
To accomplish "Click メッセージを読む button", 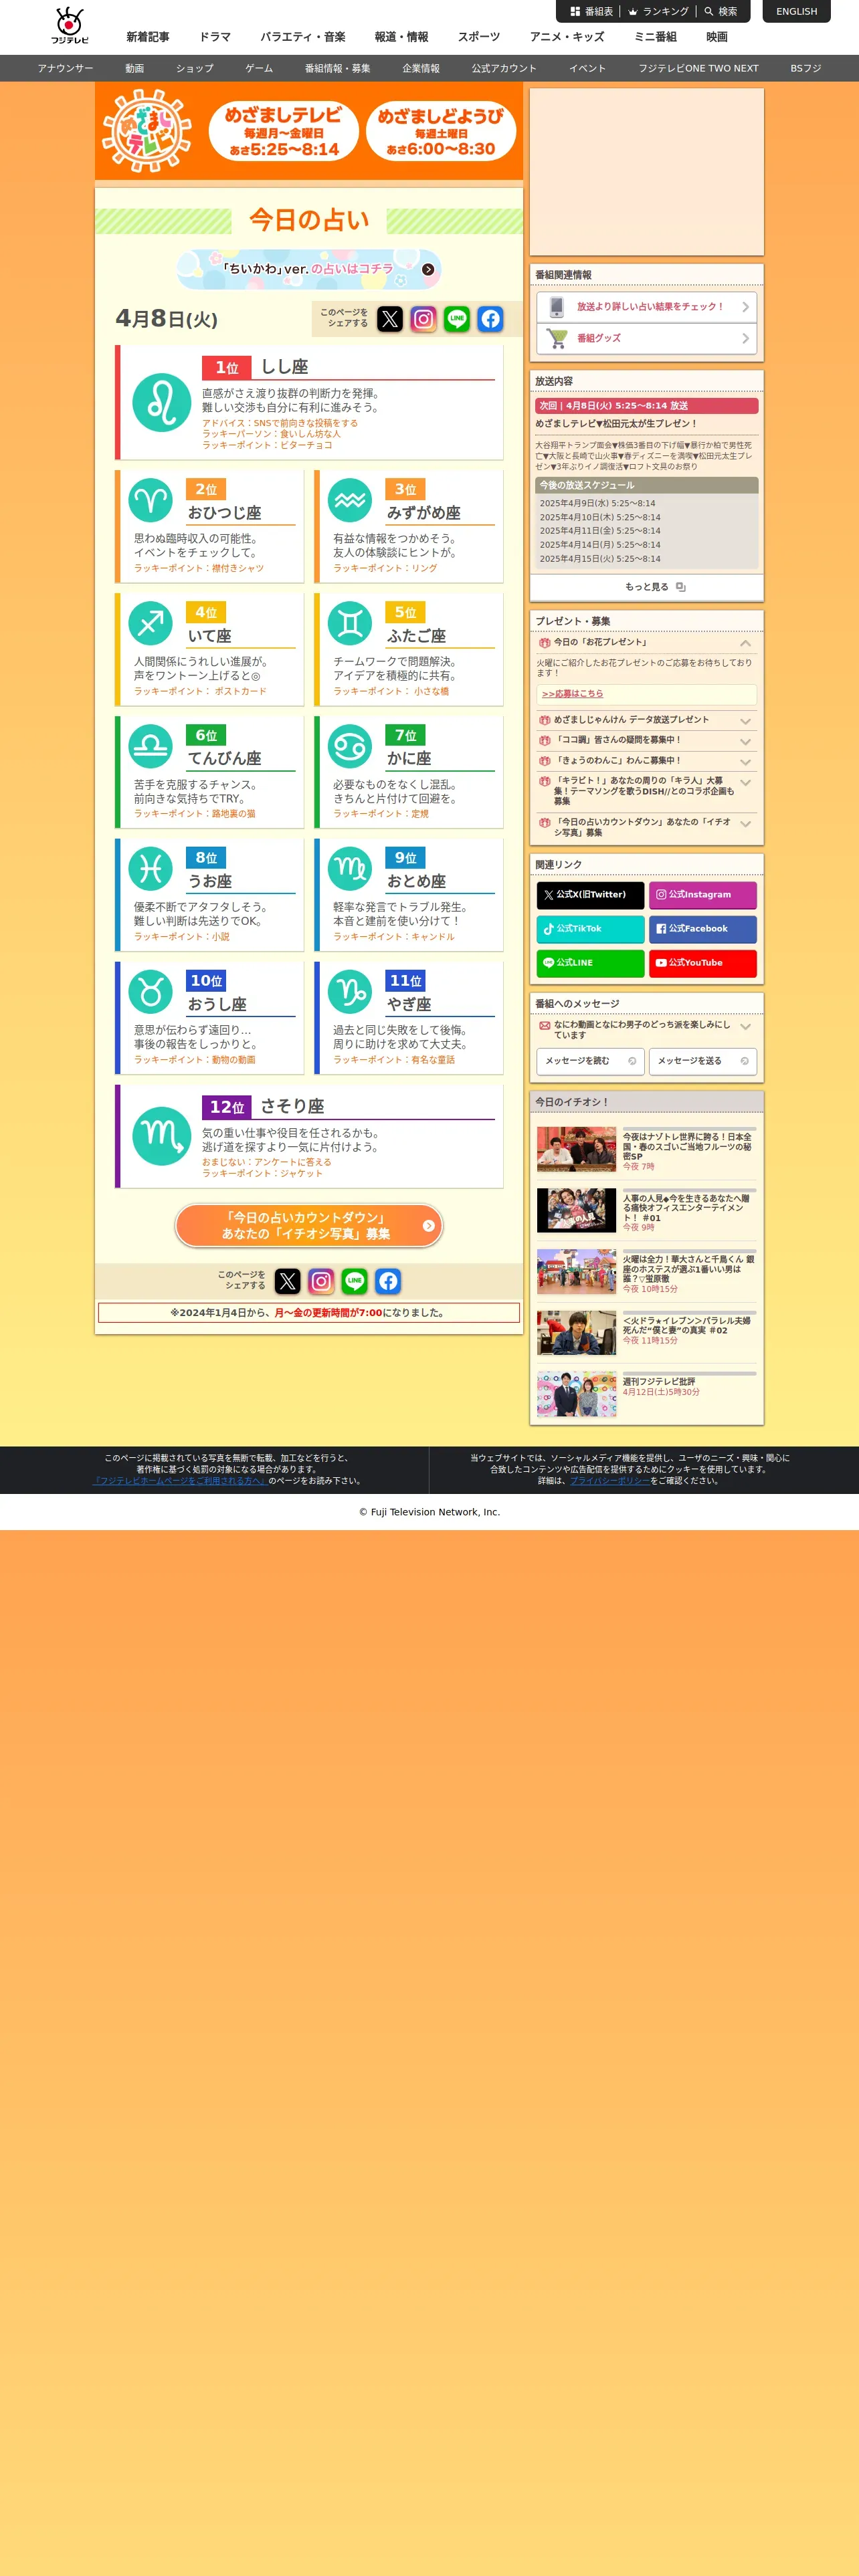I will 590,1061.
